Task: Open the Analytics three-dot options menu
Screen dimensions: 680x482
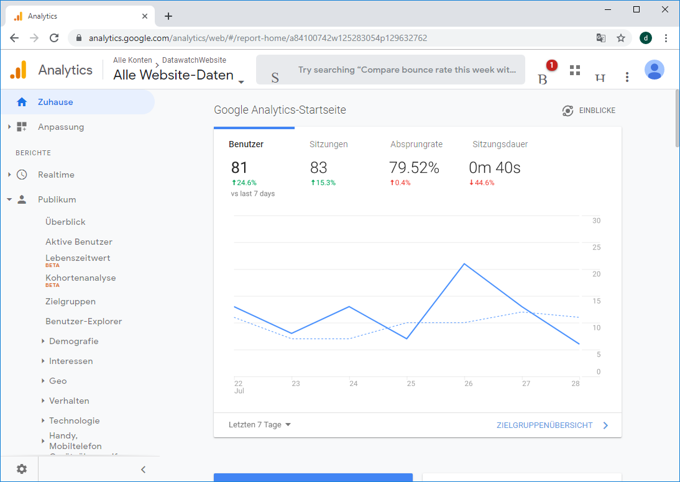Action: coord(627,76)
